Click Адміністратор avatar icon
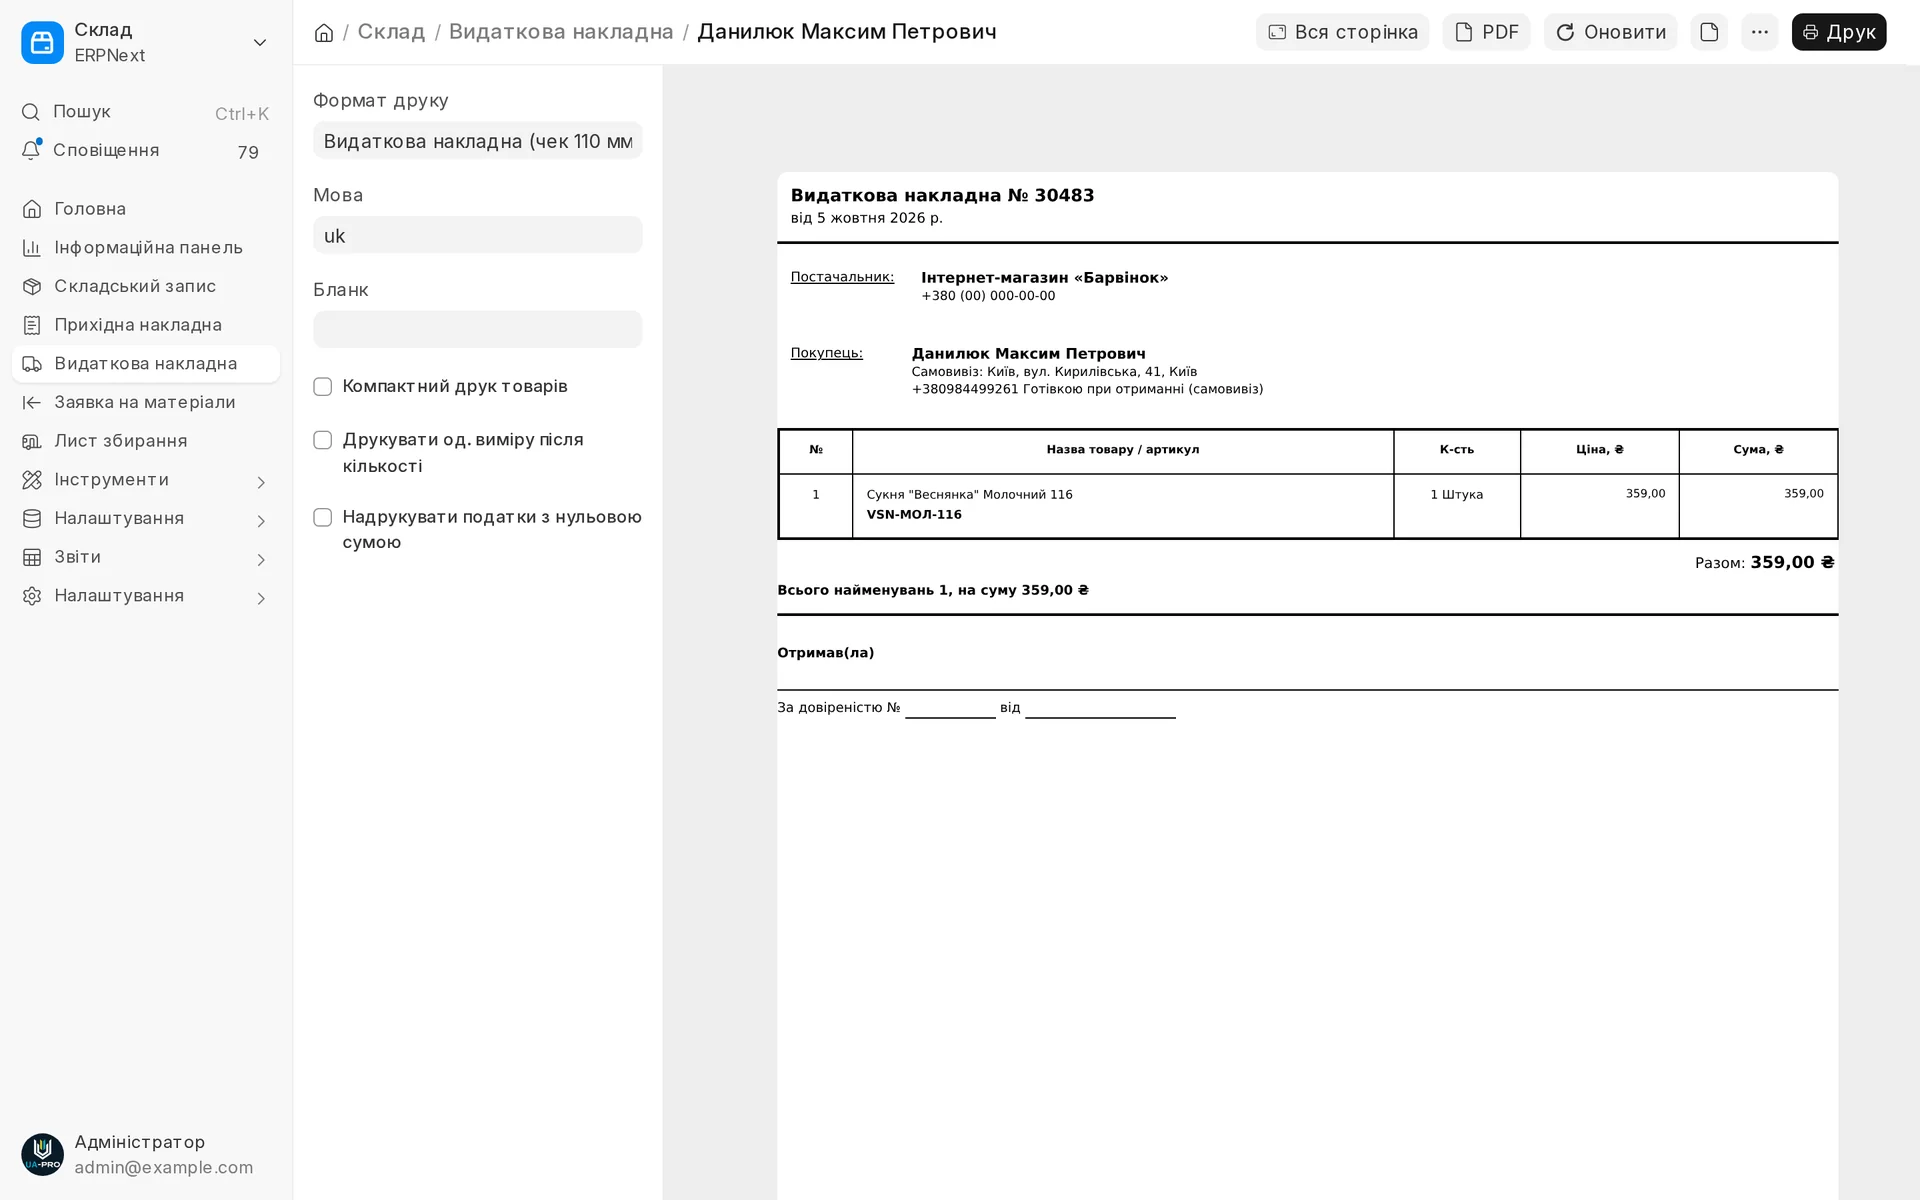This screenshot has width=1920, height=1200. click(42, 1154)
